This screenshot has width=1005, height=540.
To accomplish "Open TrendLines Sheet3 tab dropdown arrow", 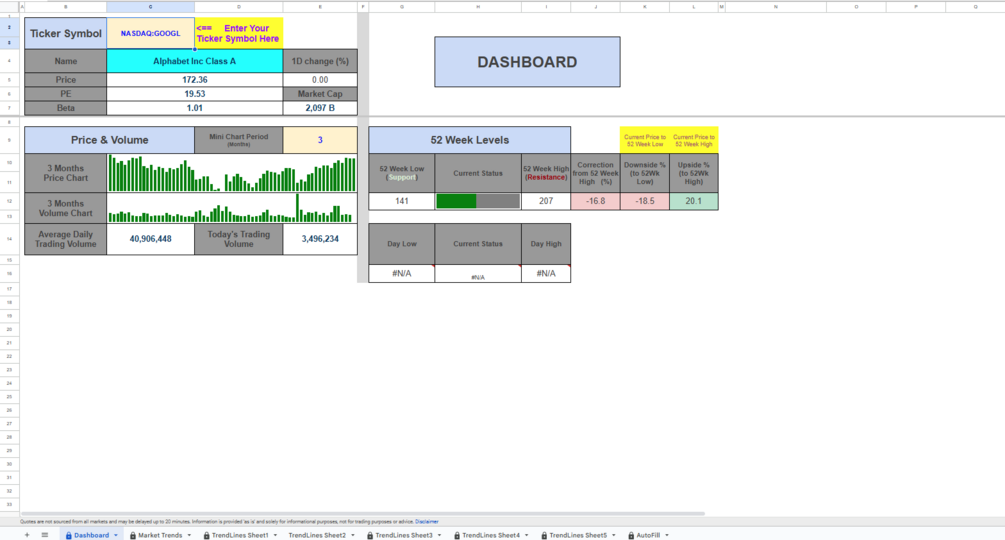I will pos(440,536).
